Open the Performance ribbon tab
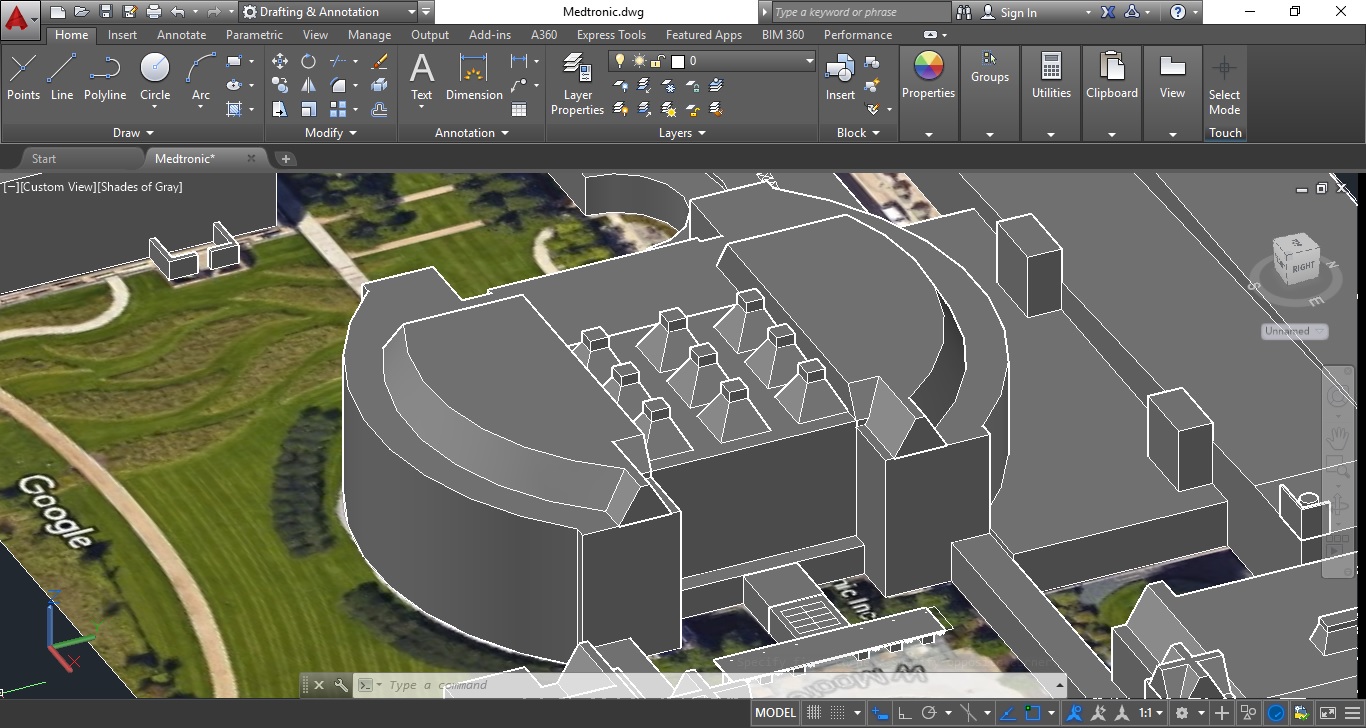Screen dimensions: 1366x728 858,34
